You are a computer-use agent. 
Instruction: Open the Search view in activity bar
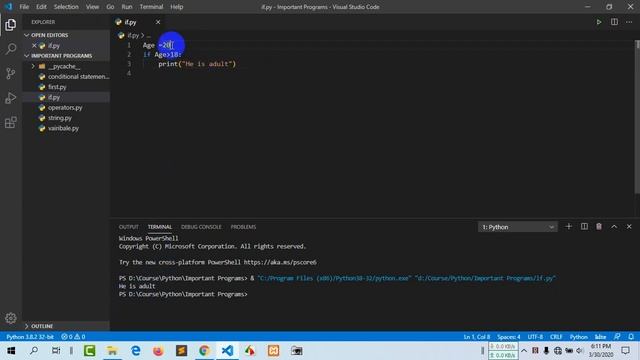pos(11,49)
